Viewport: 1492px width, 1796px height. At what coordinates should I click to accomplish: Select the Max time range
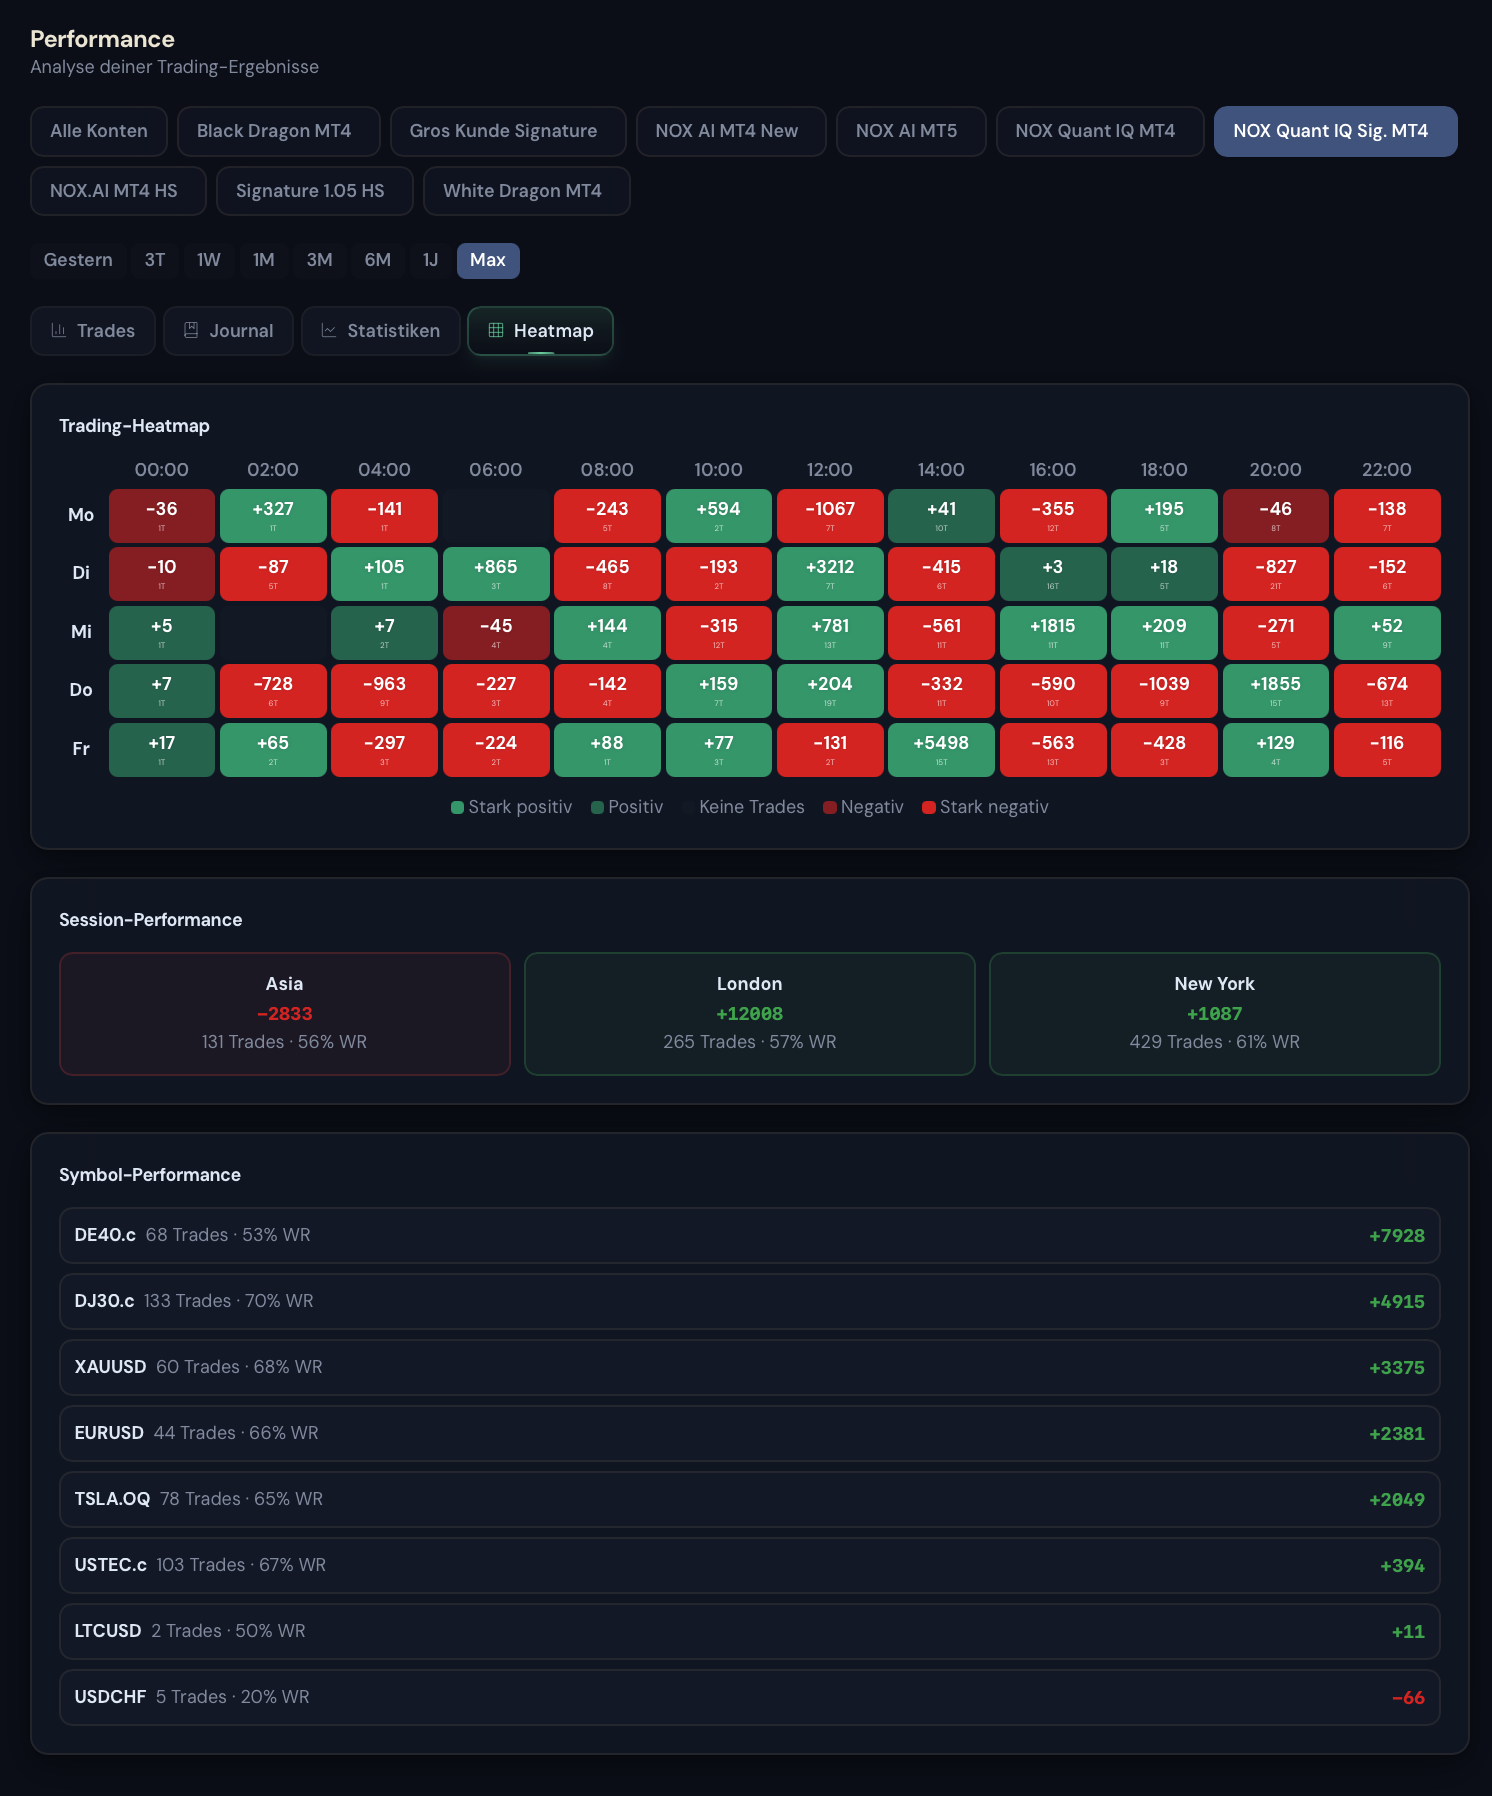click(x=488, y=260)
